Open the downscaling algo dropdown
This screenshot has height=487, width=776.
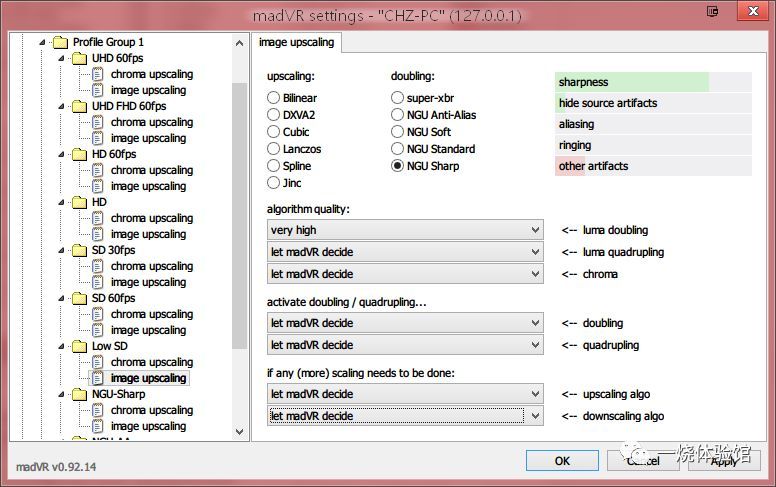(405, 416)
